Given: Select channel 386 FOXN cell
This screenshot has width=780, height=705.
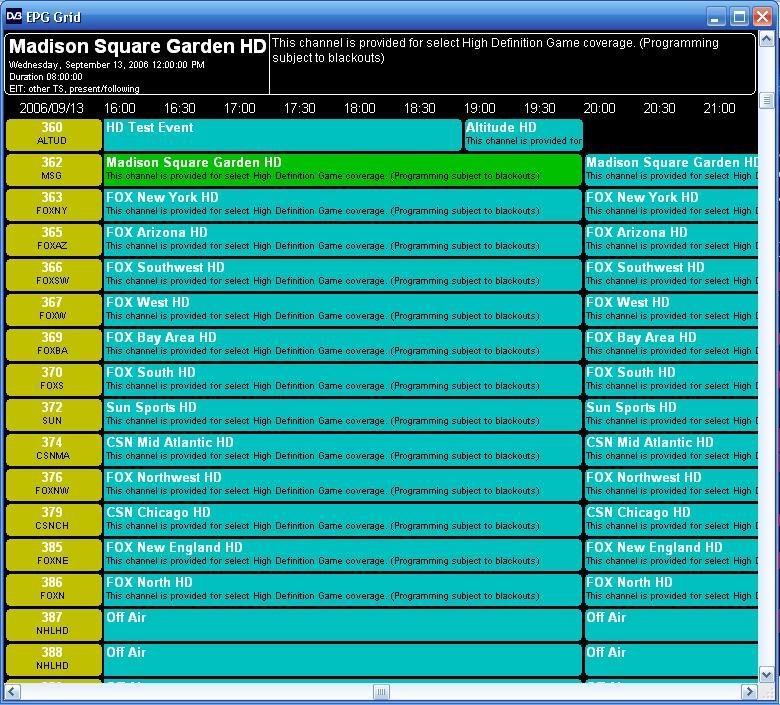Looking at the screenshot, I should [x=53, y=589].
